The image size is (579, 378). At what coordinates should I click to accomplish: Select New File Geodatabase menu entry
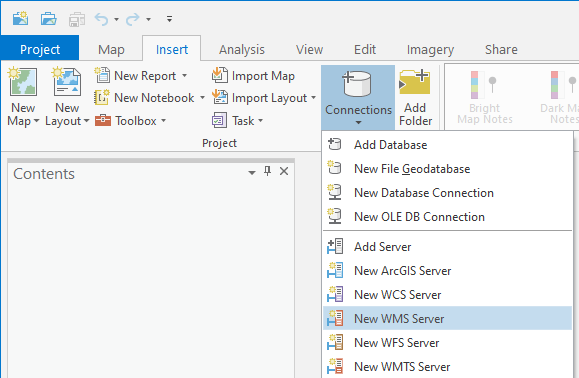(448, 169)
